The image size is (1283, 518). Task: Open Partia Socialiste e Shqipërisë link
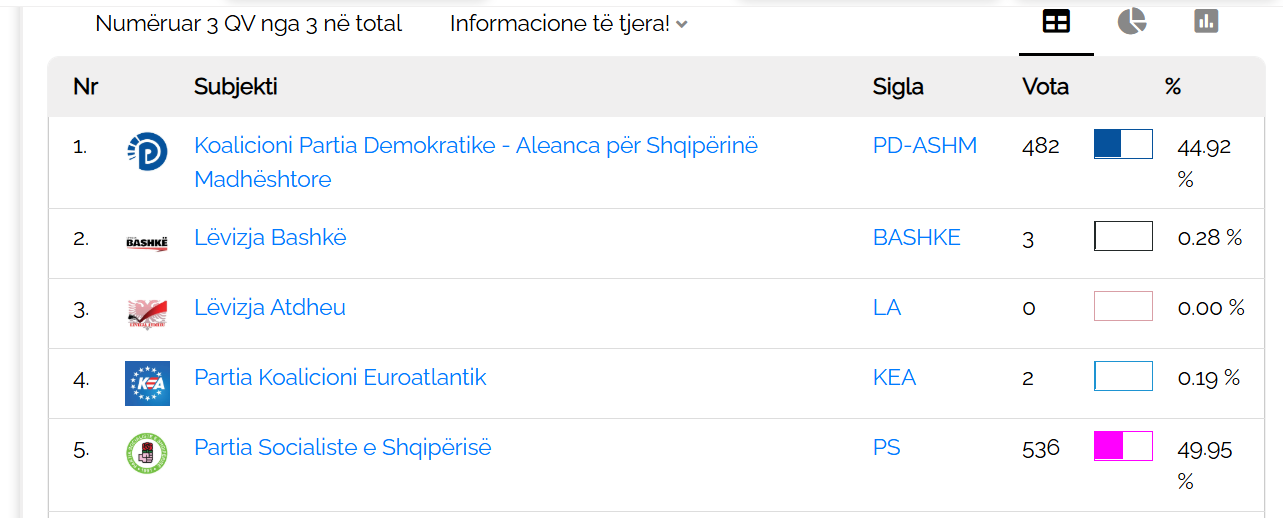(342, 448)
